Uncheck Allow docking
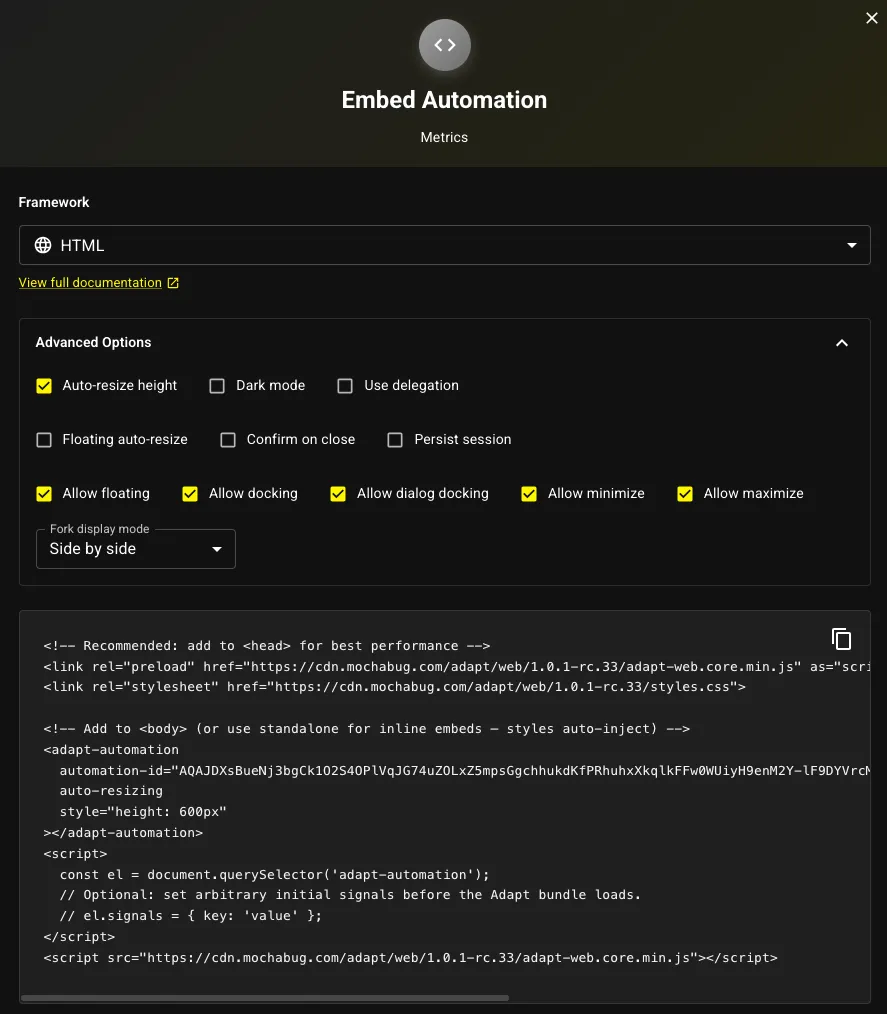The width and height of the screenshot is (887, 1014). click(190, 494)
